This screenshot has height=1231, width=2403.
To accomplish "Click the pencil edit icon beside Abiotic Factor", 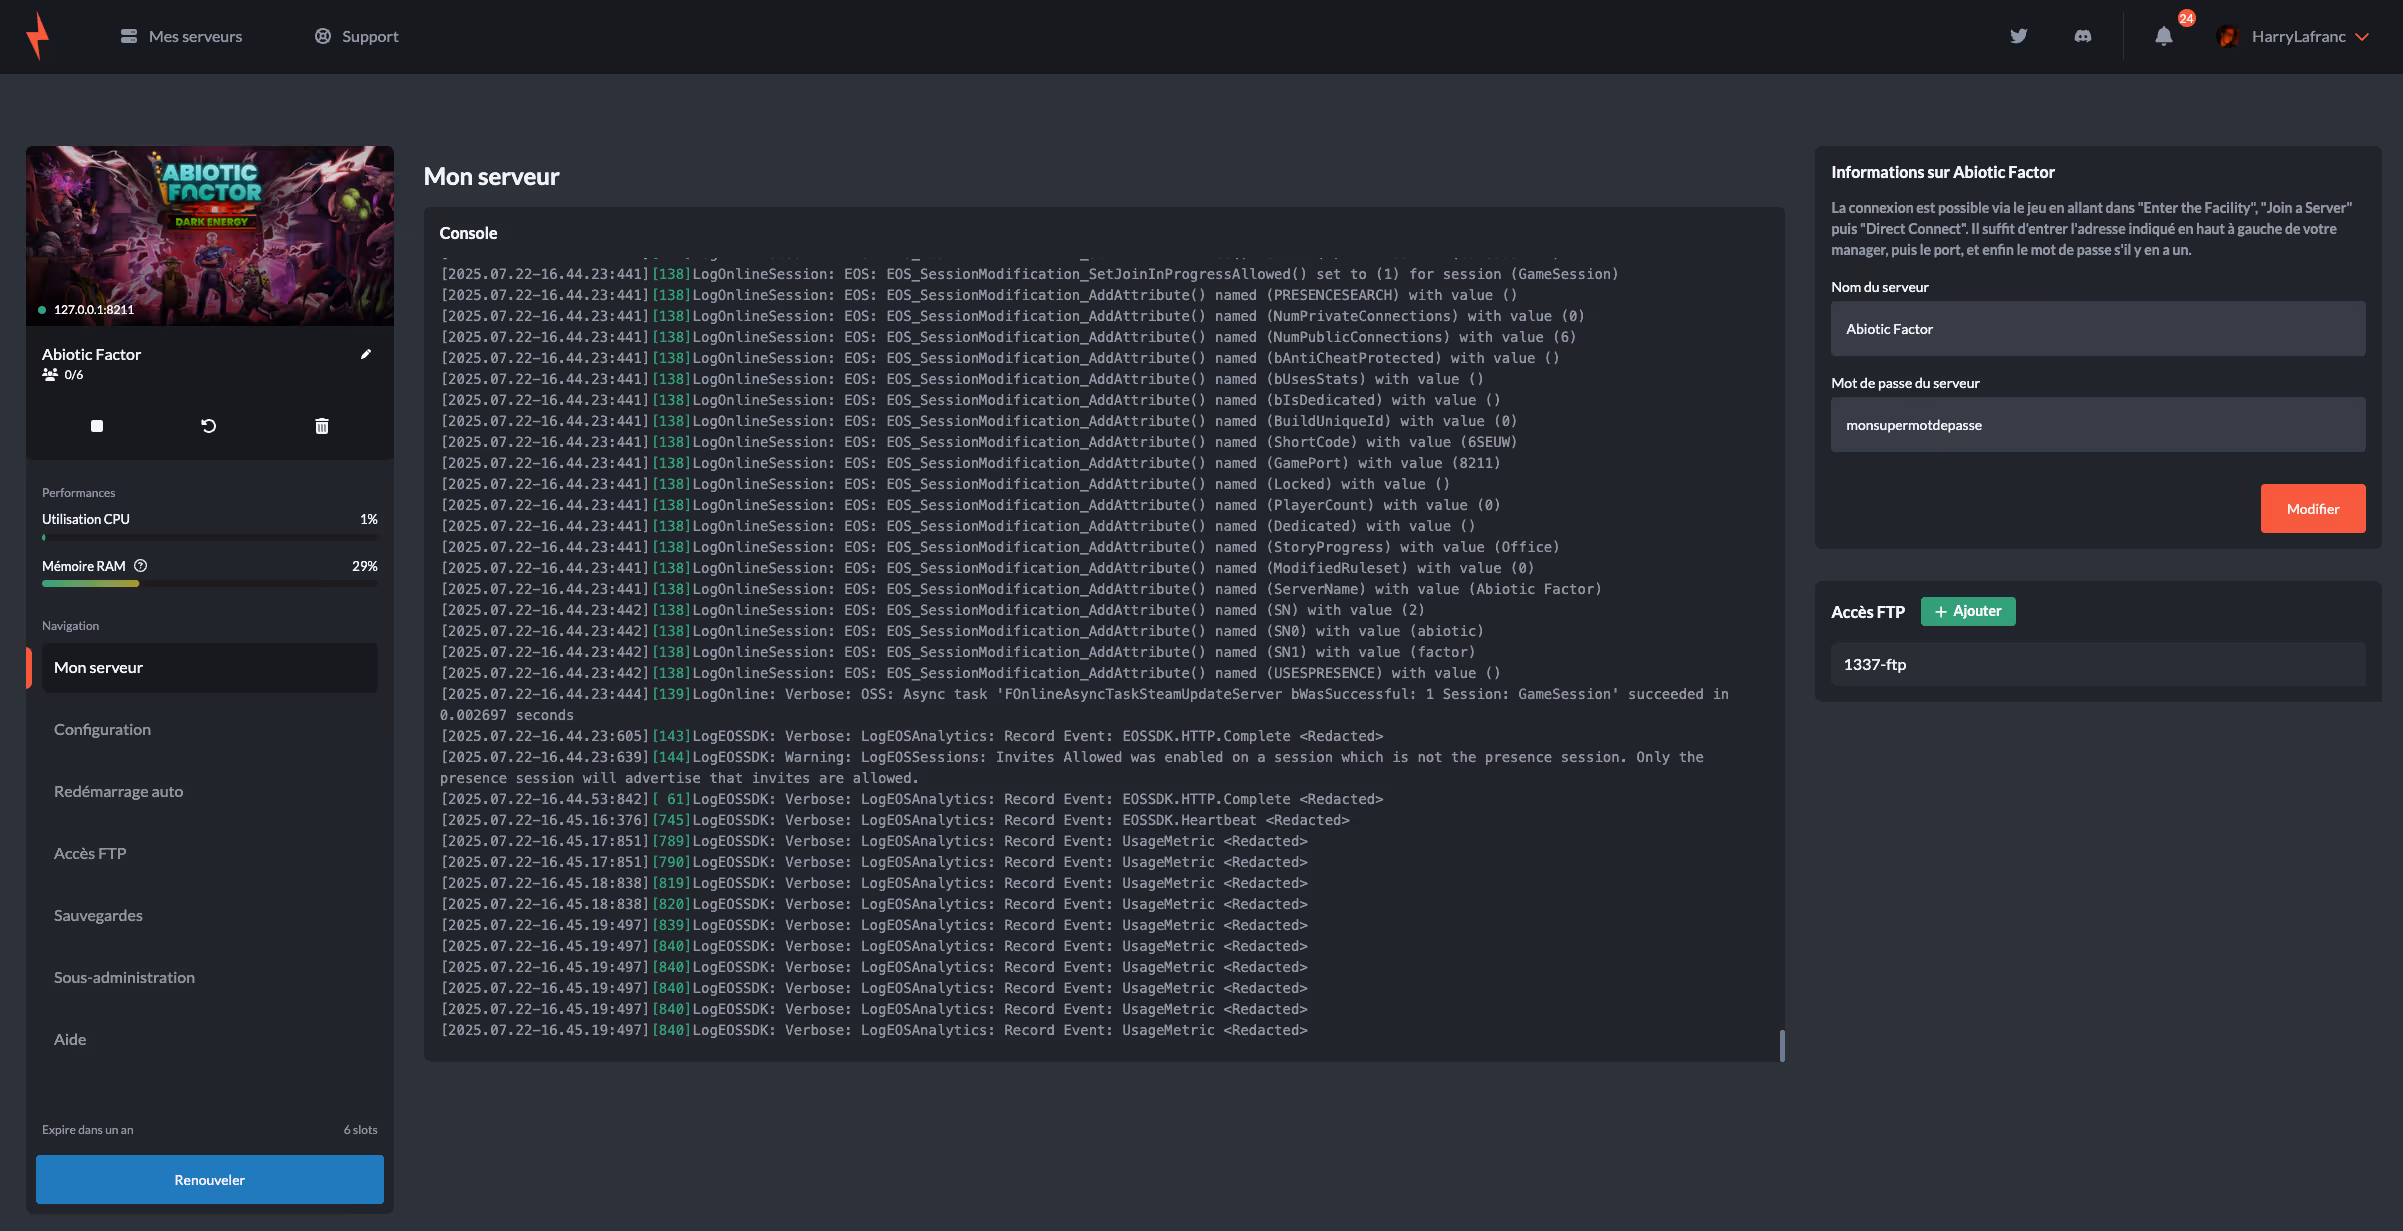I will click(366, 354).
